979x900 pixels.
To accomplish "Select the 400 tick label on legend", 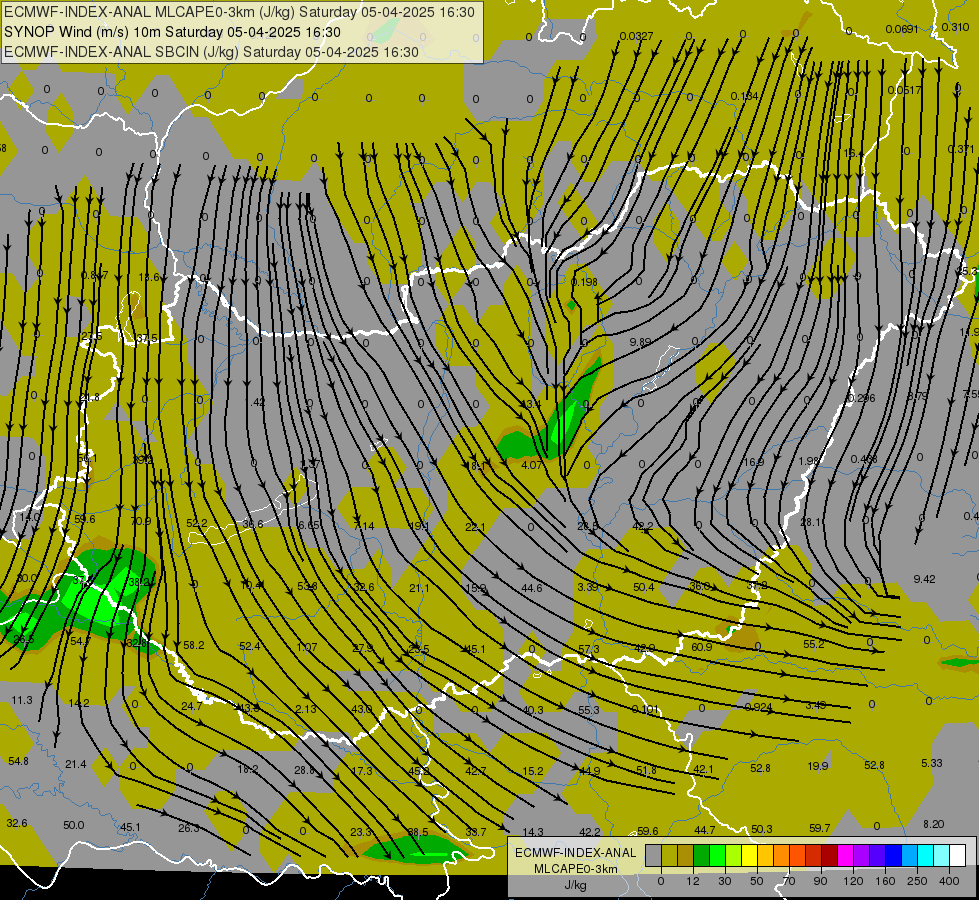I will [949, 881].
